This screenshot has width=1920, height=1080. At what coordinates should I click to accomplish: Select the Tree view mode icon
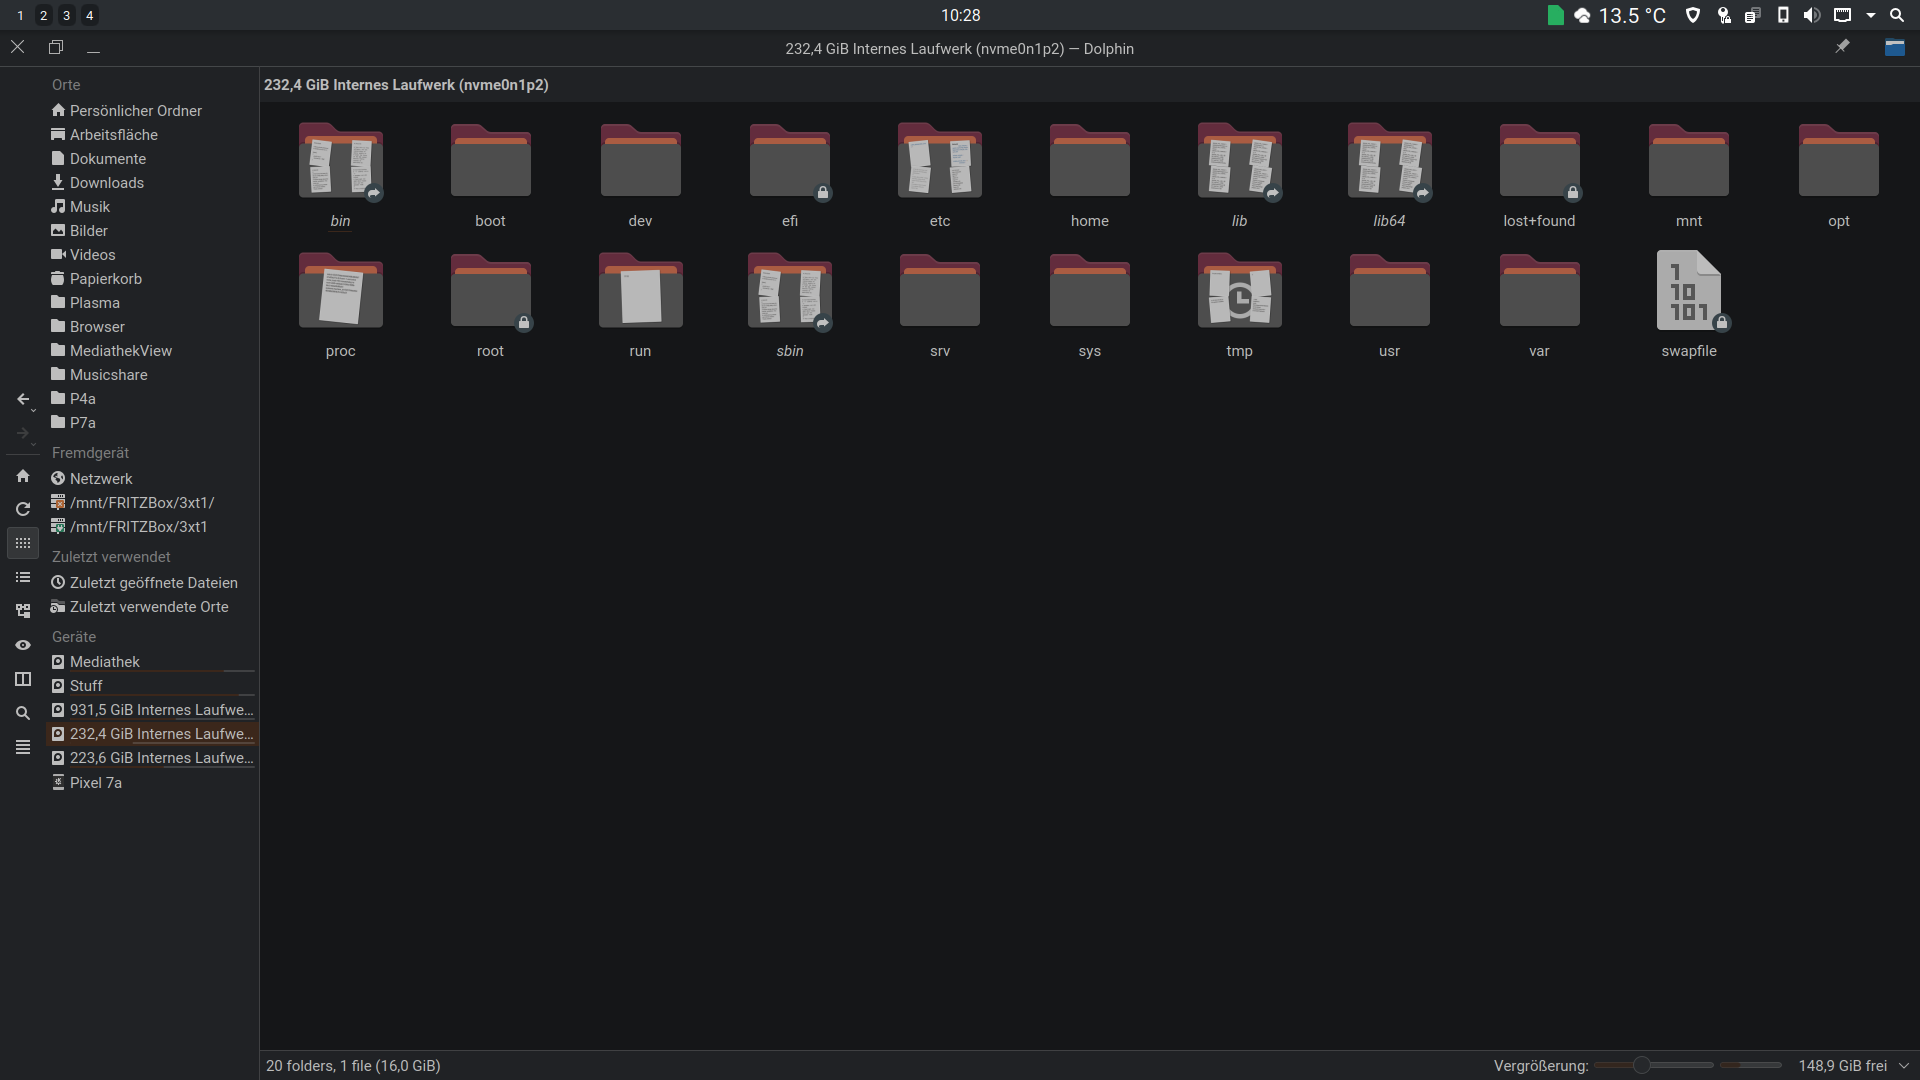(x=23, y=611)
